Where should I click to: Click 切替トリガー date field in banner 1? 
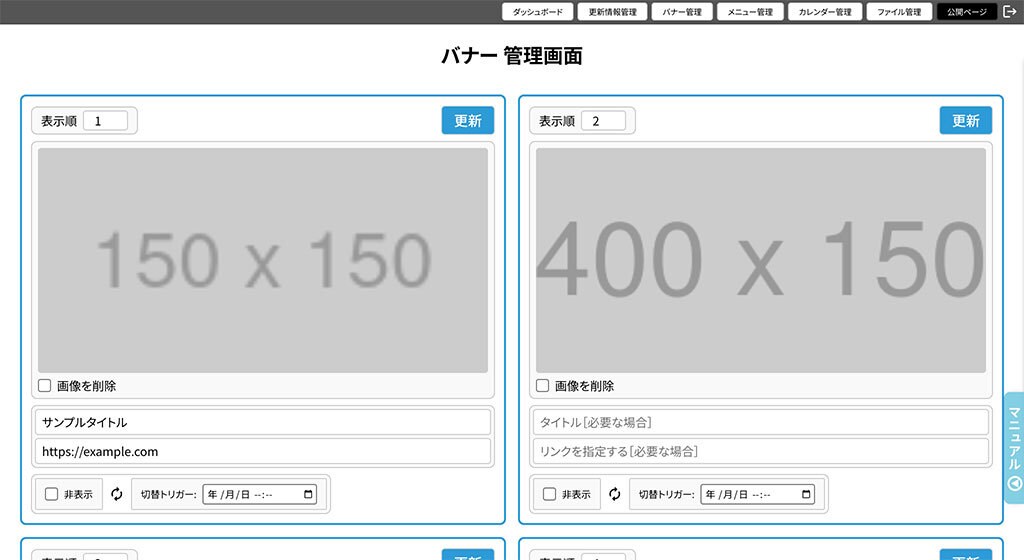pos(260,494)
